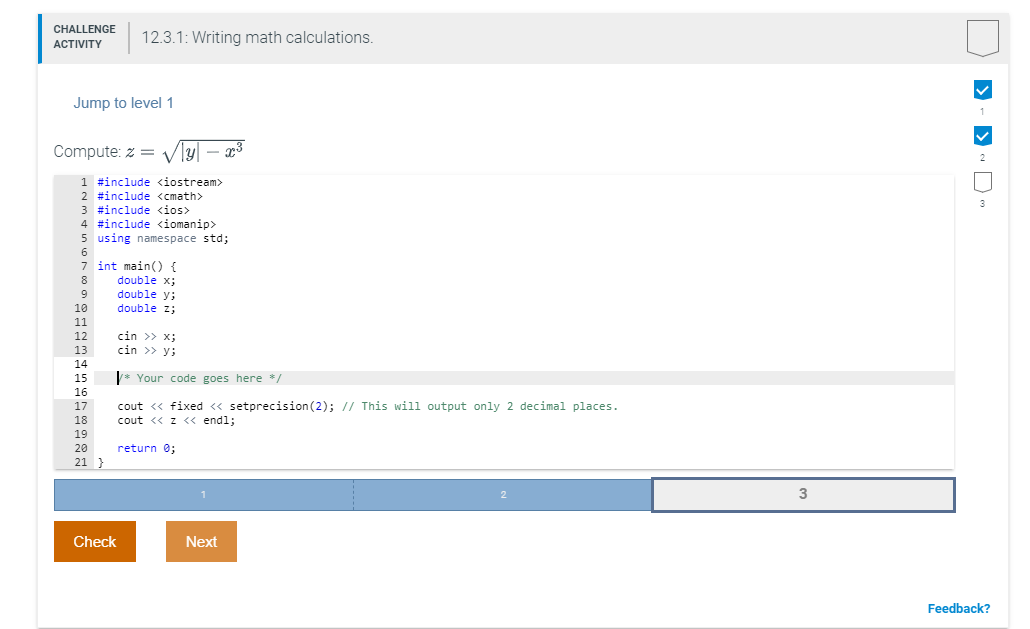
Task: Select the highlighted segment 3 of the progress bar
Action: 803,494
